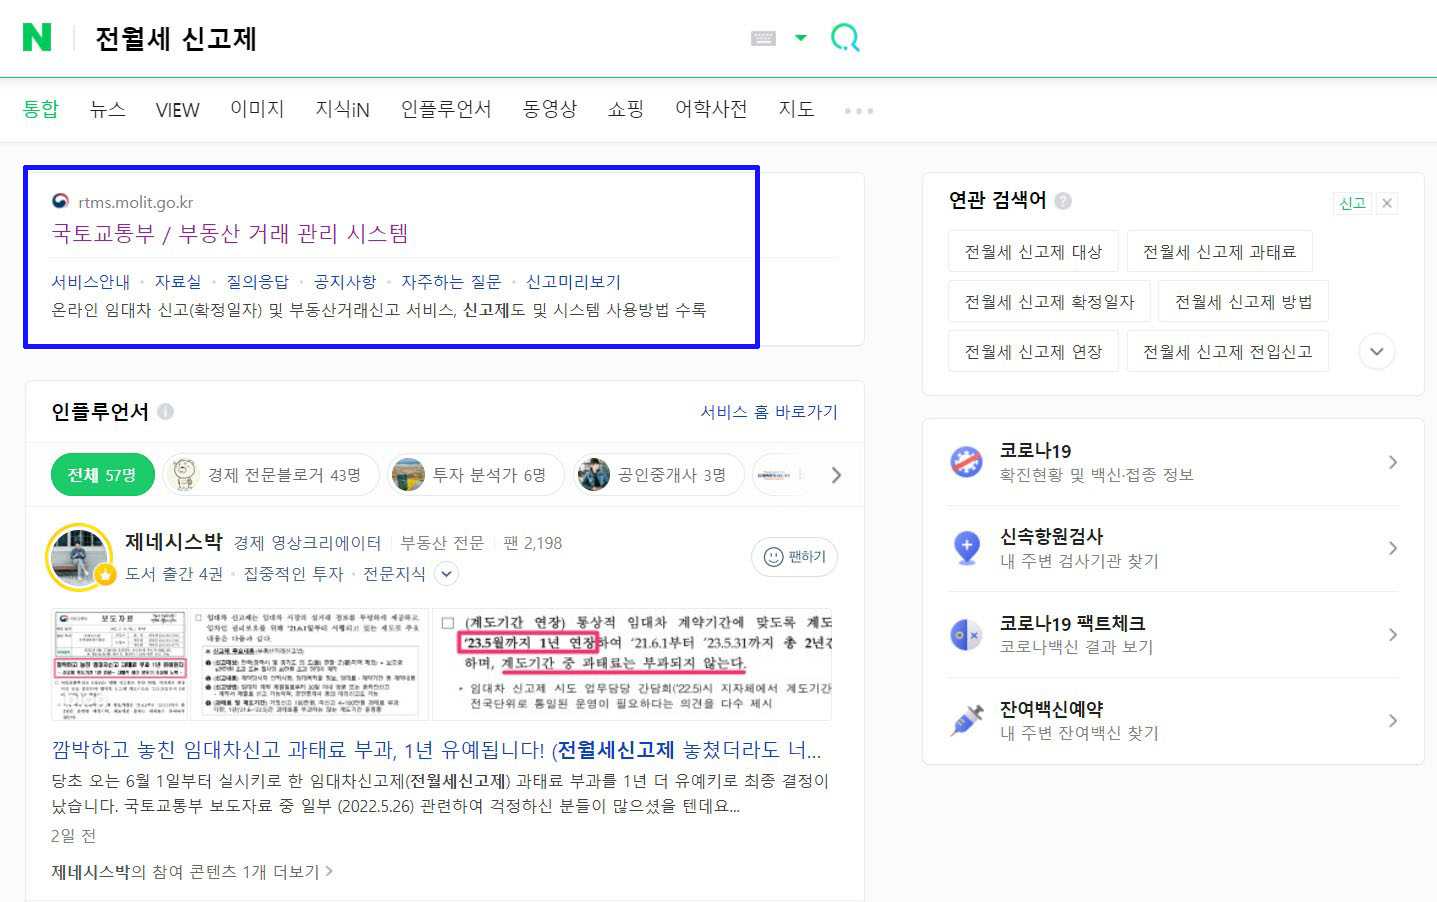Show more tabs via three-dot icon
1437x902 pixels.
pyautogui.click(x=859, y=111)
